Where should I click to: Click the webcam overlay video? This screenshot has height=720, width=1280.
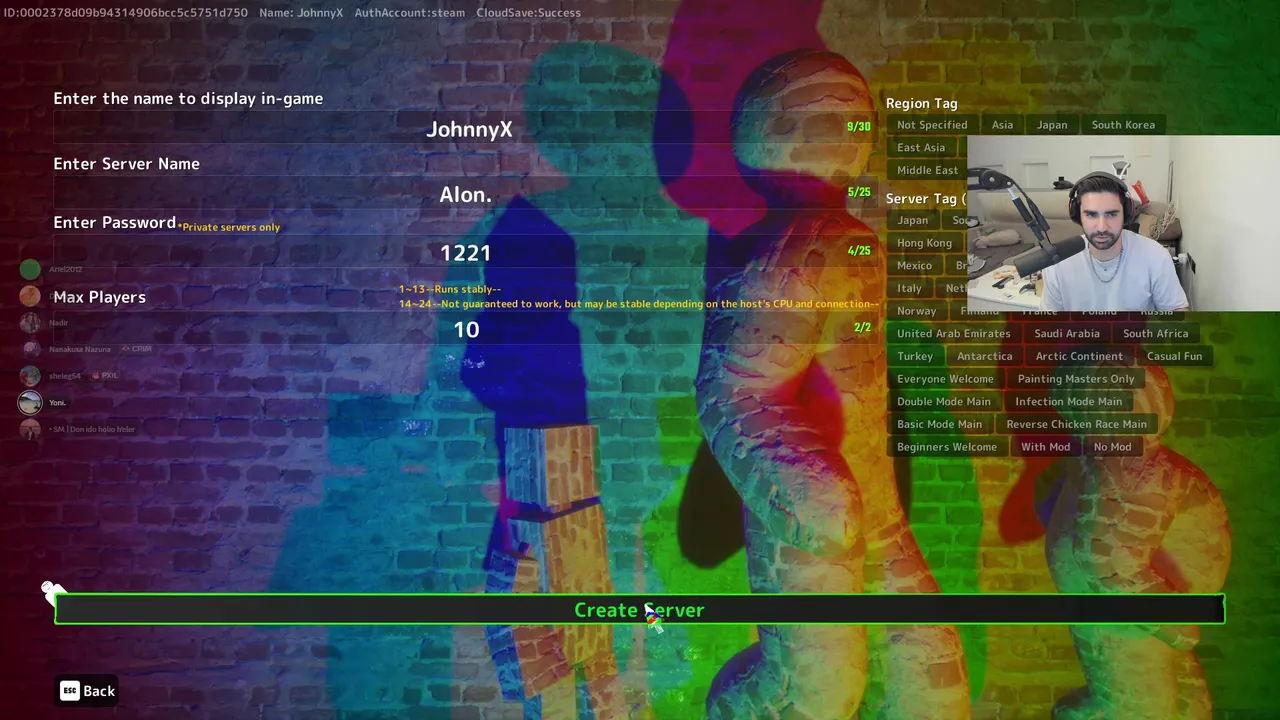(x=1124, y=224)
